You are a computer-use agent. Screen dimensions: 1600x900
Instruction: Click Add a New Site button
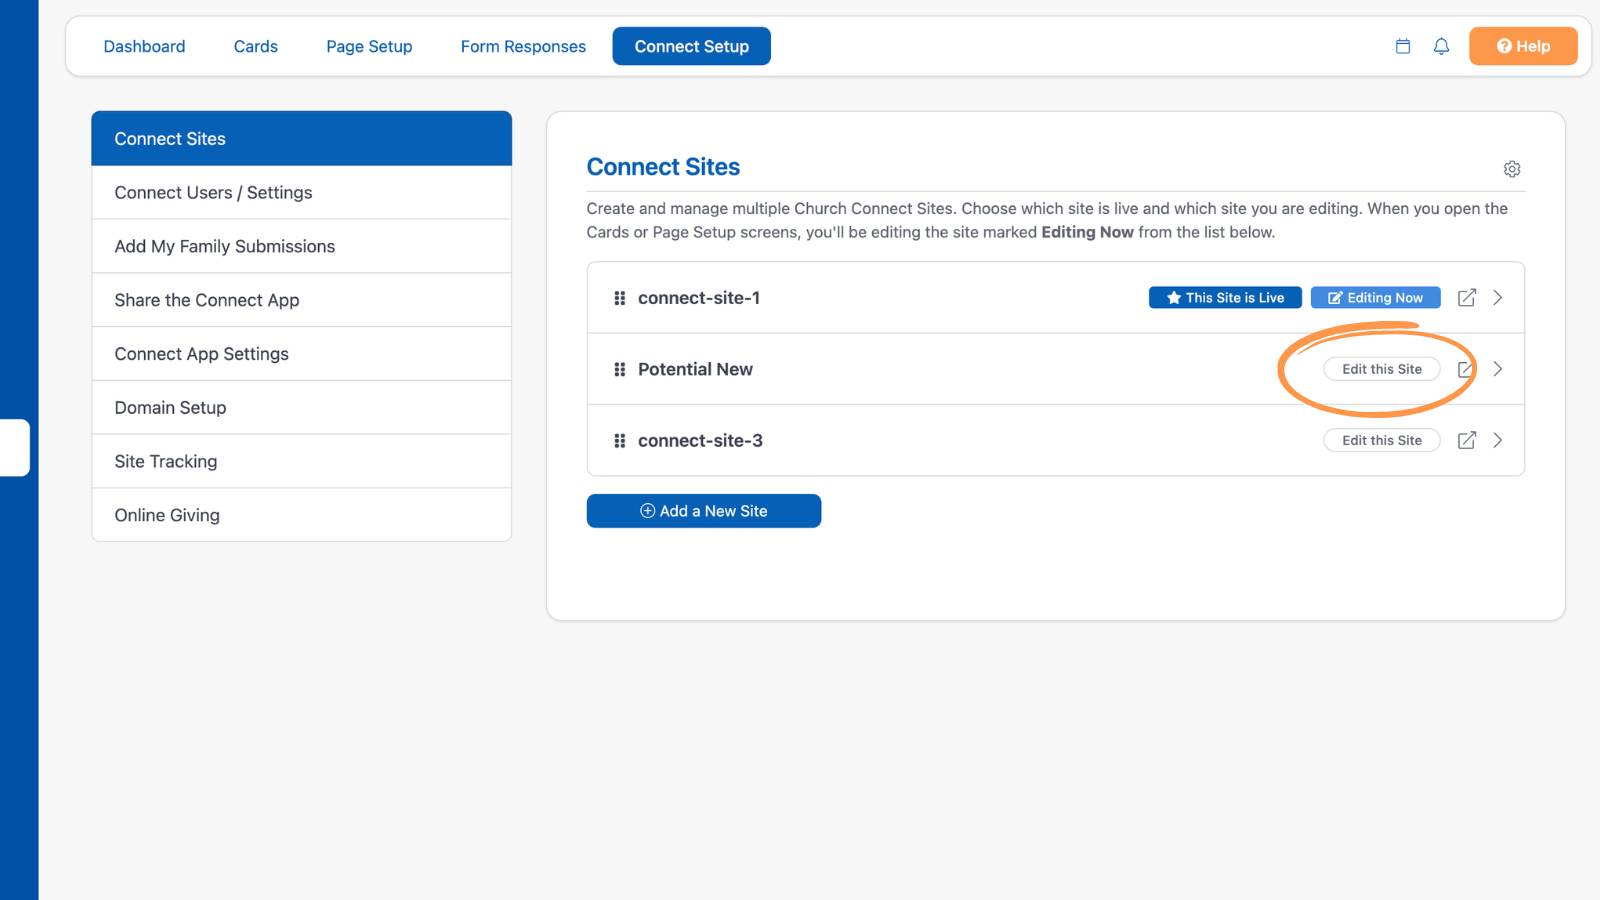coord(704,511)
